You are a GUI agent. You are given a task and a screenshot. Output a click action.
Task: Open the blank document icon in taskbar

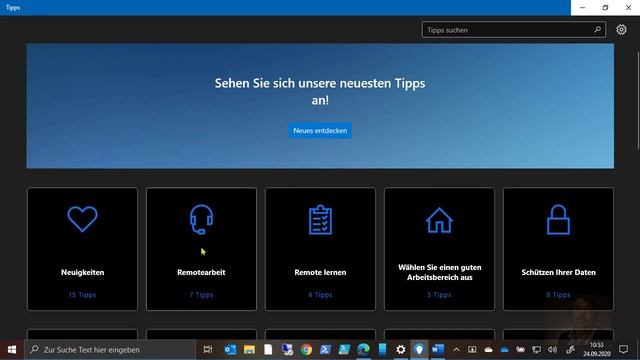[x=268, y=350]
